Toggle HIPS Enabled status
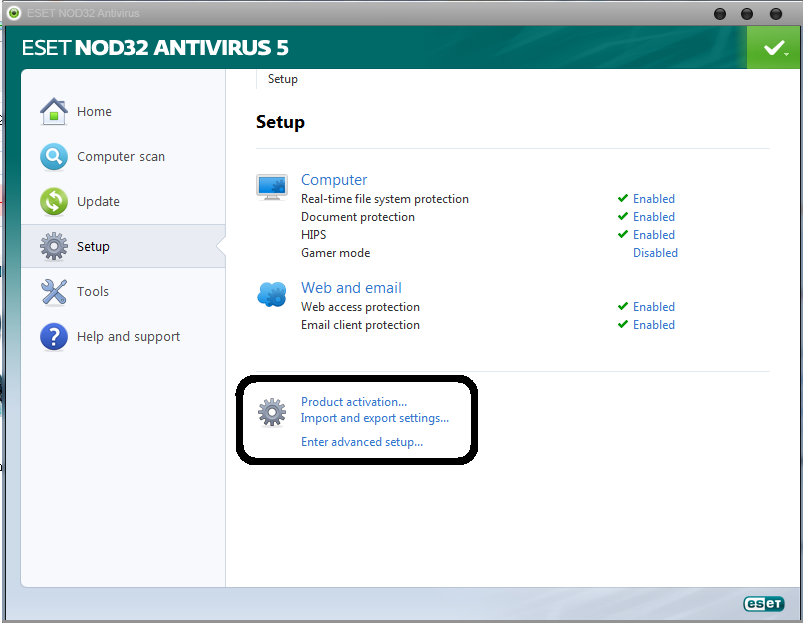803x623 pixels. [x=653, y=235]
